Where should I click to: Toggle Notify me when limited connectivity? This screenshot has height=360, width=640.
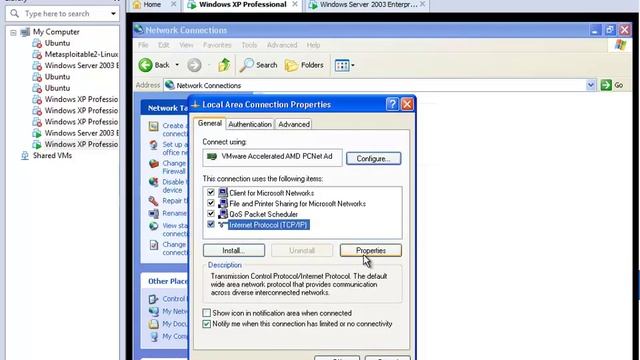coord(207,324)
